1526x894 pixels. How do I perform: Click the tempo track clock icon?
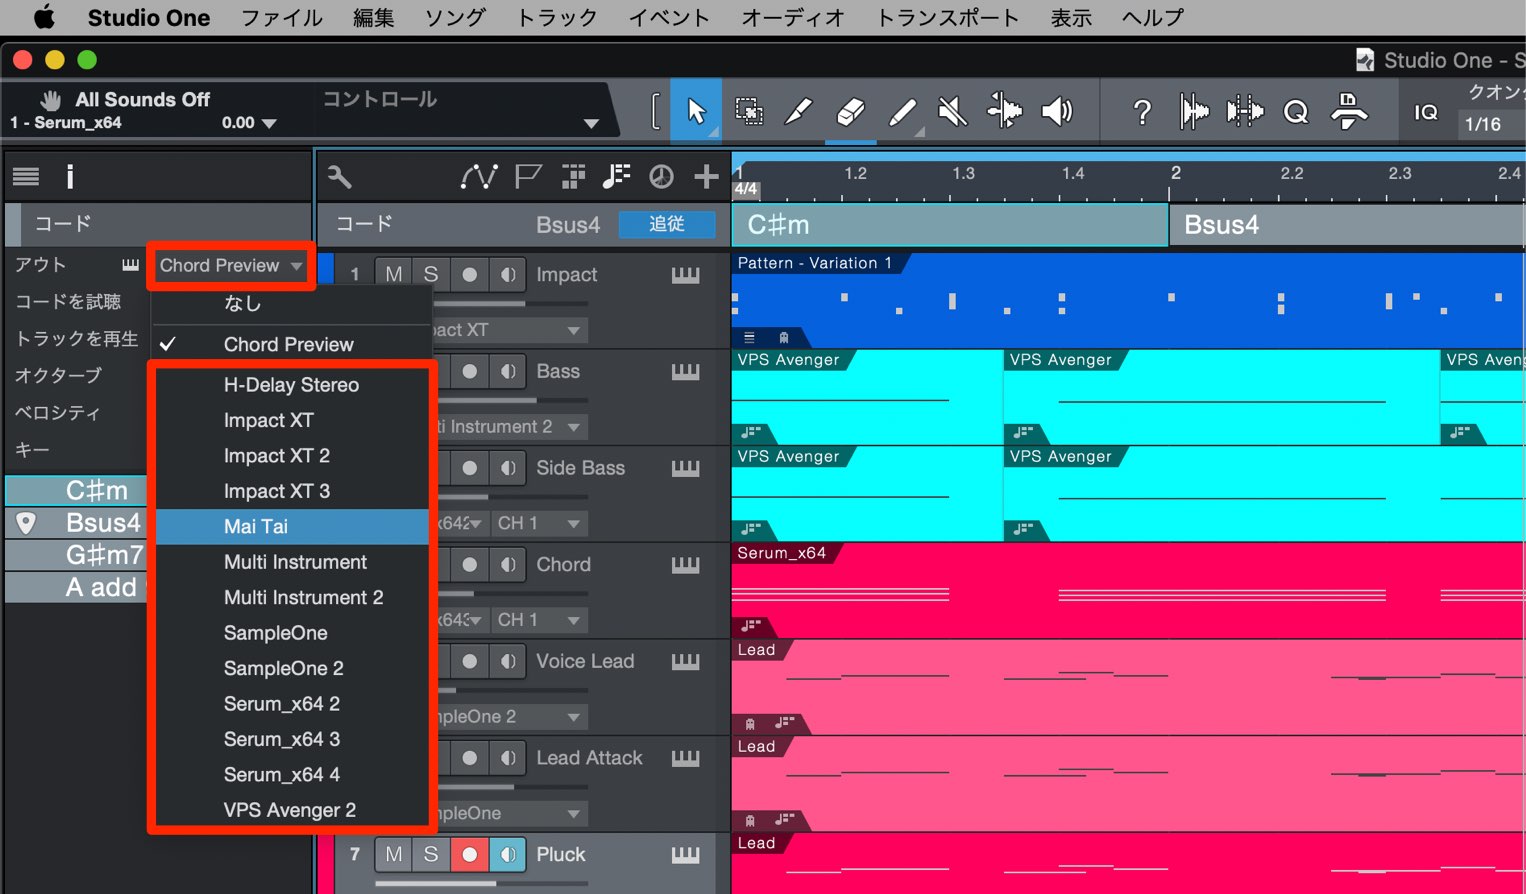point(661,177)
